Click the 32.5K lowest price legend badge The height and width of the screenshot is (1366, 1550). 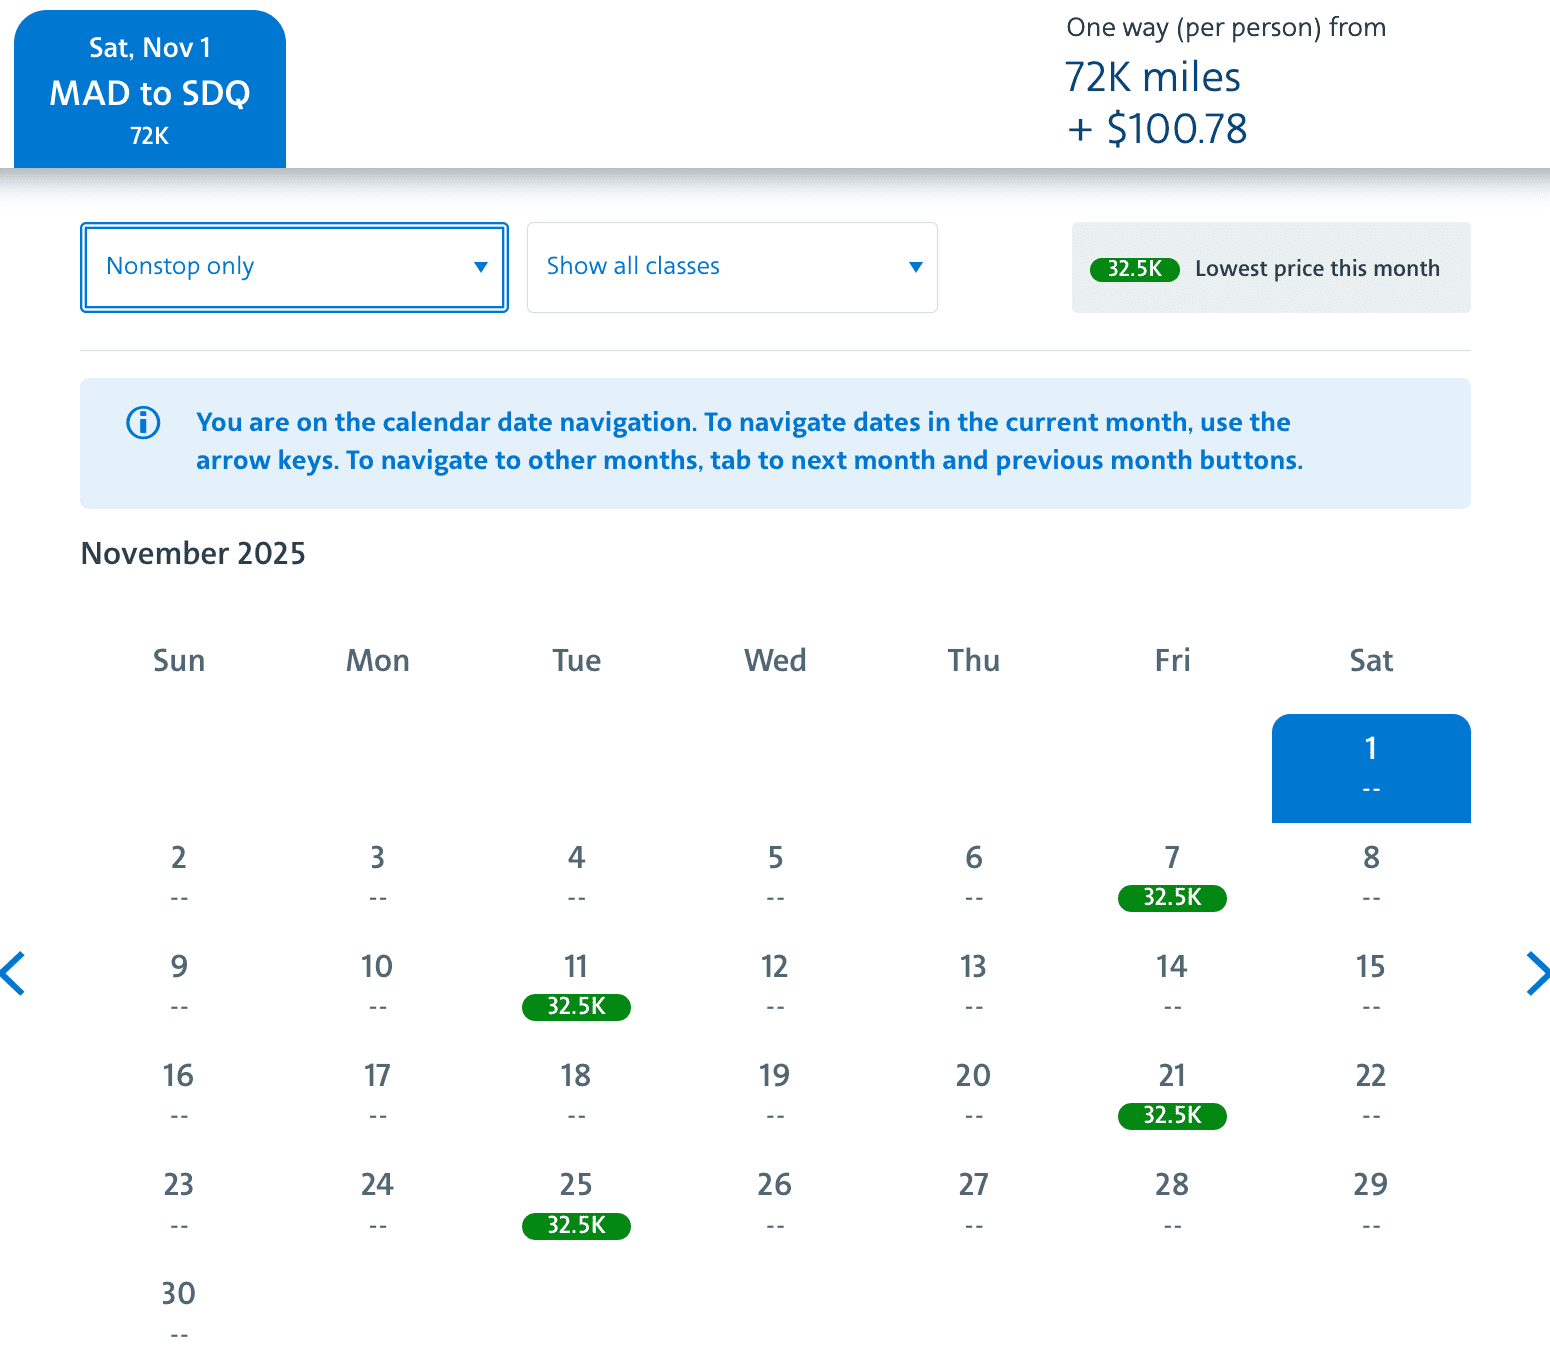click(x=1134, y=269)
